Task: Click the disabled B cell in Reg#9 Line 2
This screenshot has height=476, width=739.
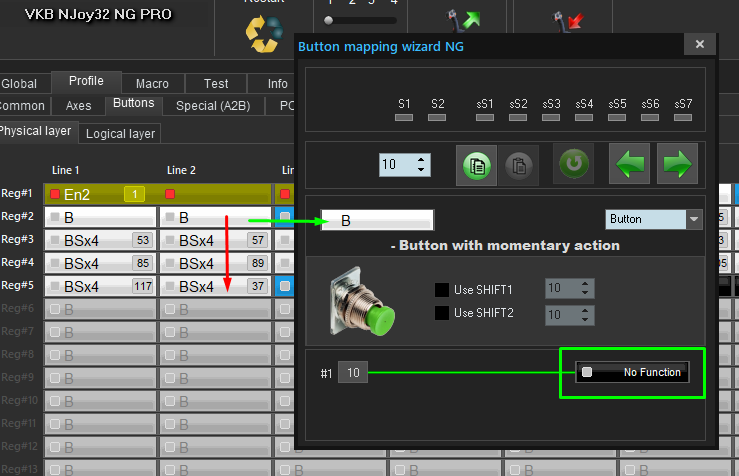Action: coord(215,379)
